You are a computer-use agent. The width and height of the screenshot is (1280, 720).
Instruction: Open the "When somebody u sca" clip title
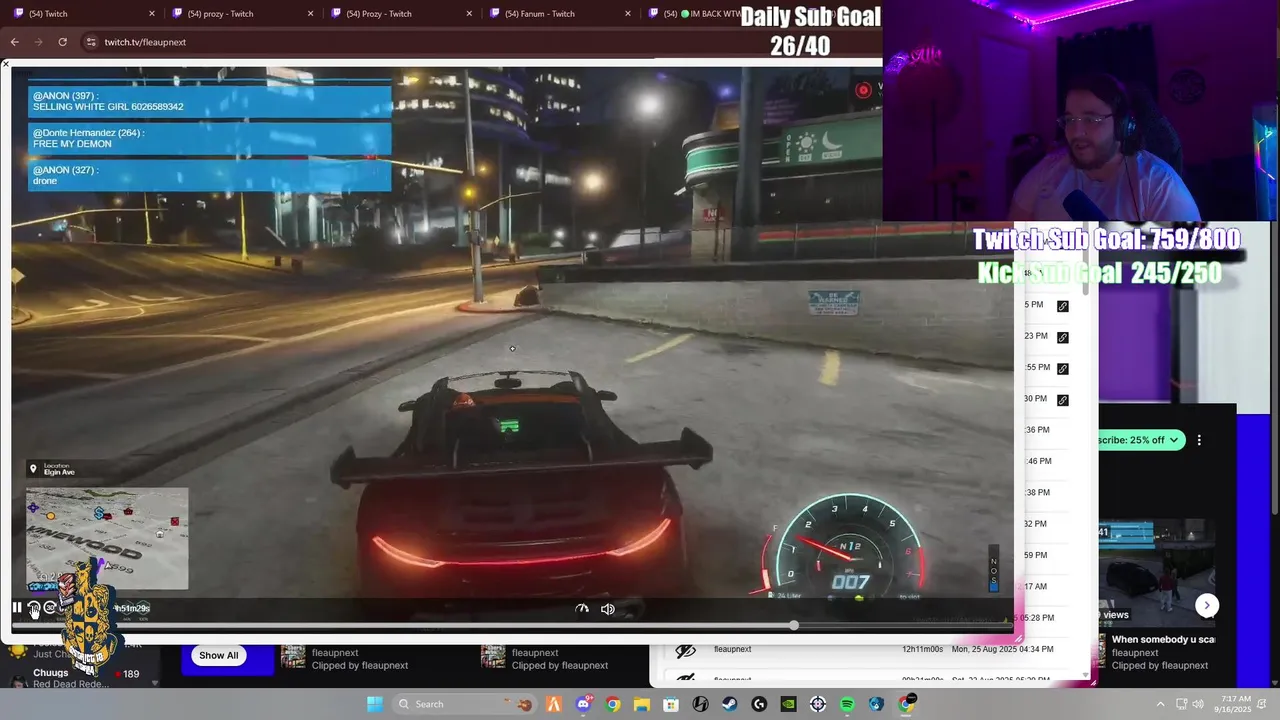coord(1163,639)
